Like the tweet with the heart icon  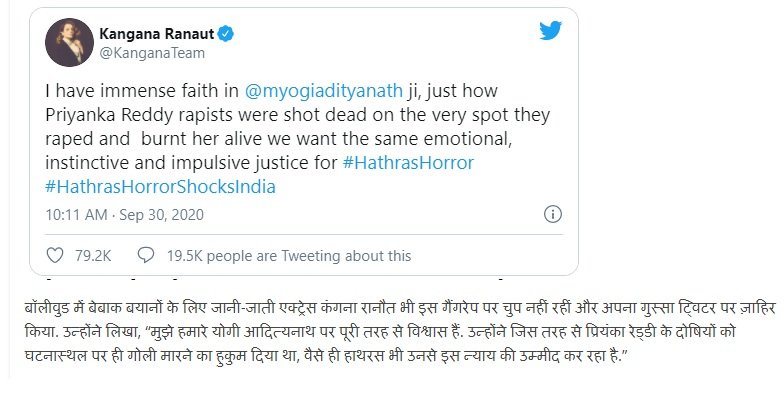click(56, 255)
